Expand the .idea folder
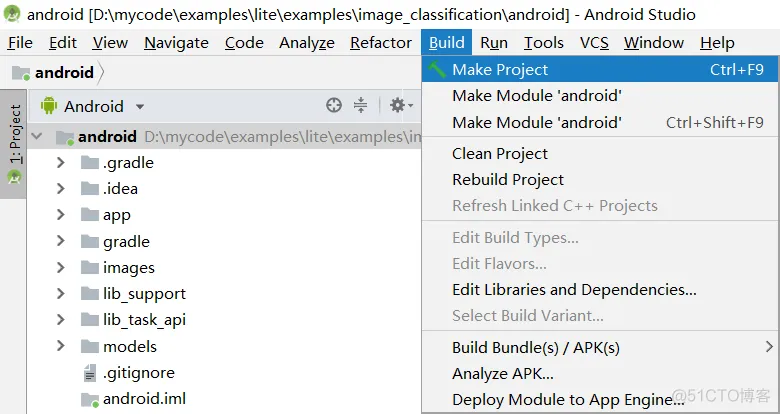 [61, 189]
